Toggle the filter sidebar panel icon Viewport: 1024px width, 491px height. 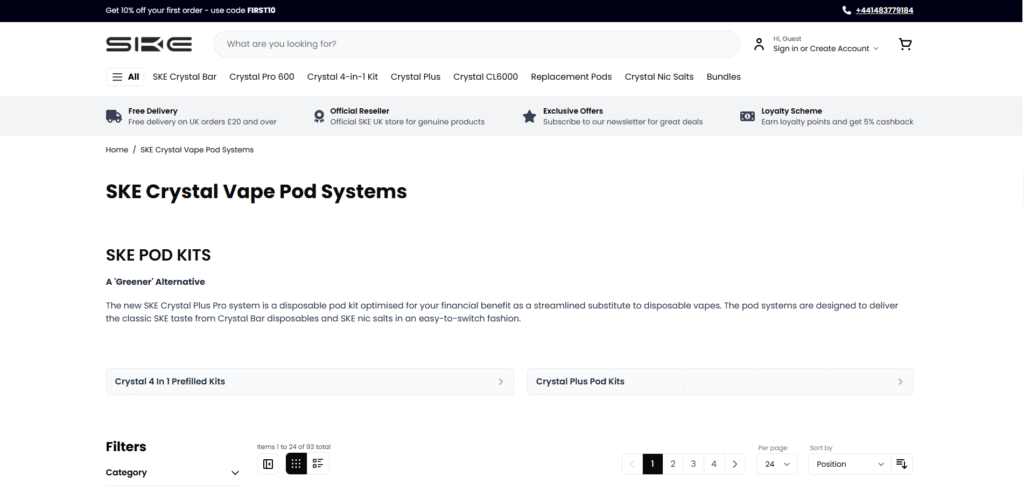tap(268, 464)
